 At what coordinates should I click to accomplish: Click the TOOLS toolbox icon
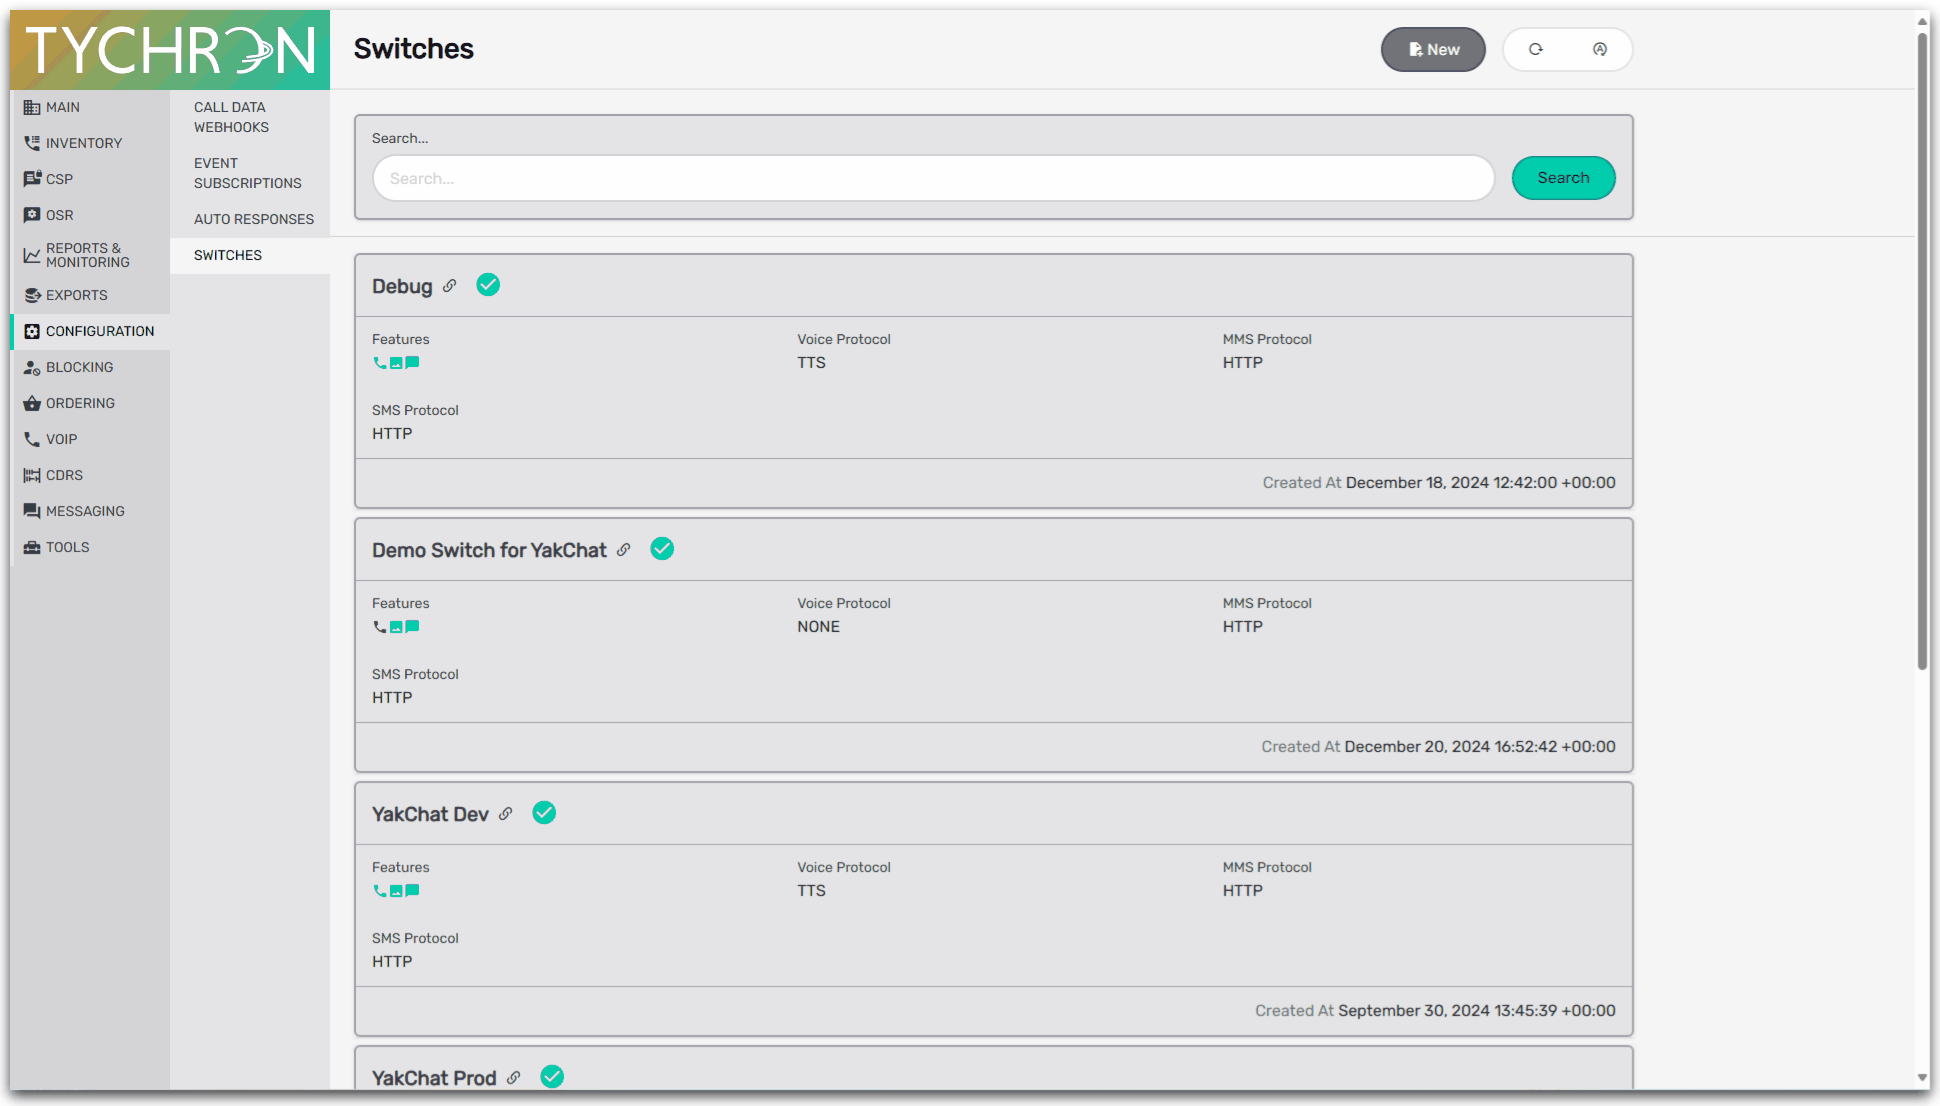point(32,547)
